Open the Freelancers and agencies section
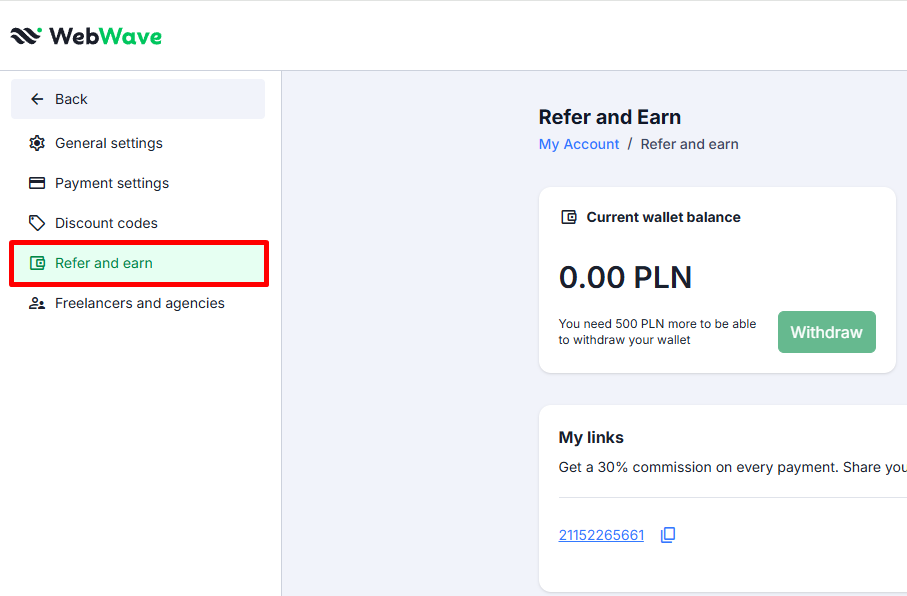 (140, 303)
